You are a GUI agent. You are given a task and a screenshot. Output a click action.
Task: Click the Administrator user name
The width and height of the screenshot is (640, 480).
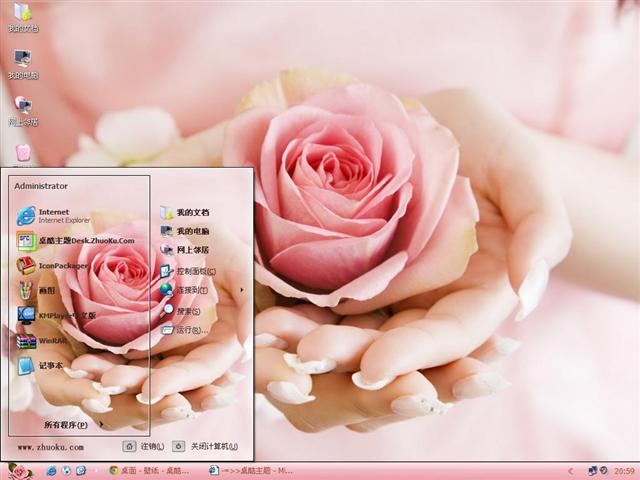(x=41, y=186)
